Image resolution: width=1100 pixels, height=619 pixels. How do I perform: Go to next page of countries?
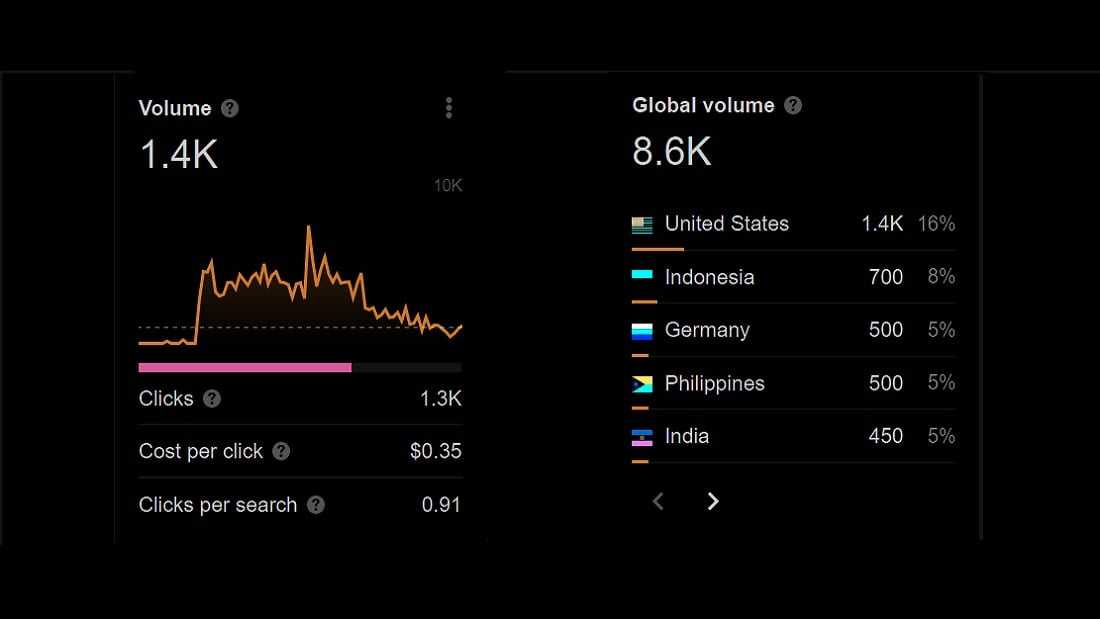[713, 501]
